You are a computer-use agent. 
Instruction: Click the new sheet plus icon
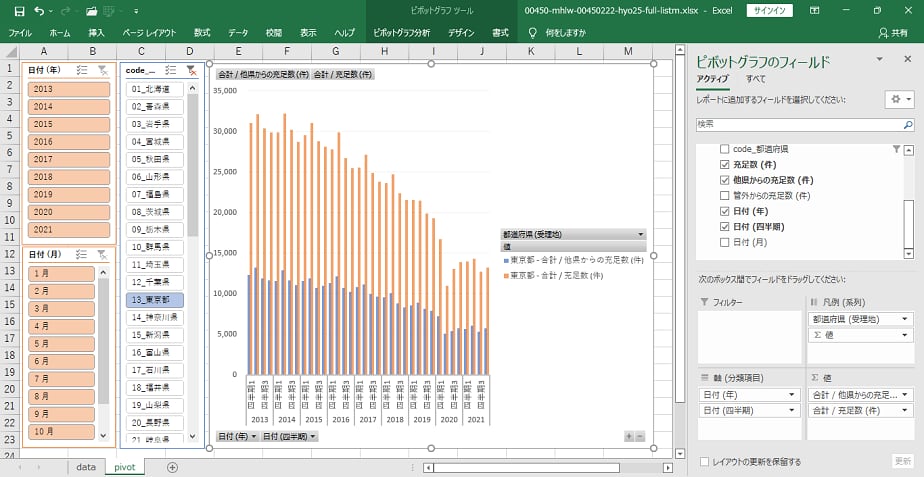(x=172, y=467)
